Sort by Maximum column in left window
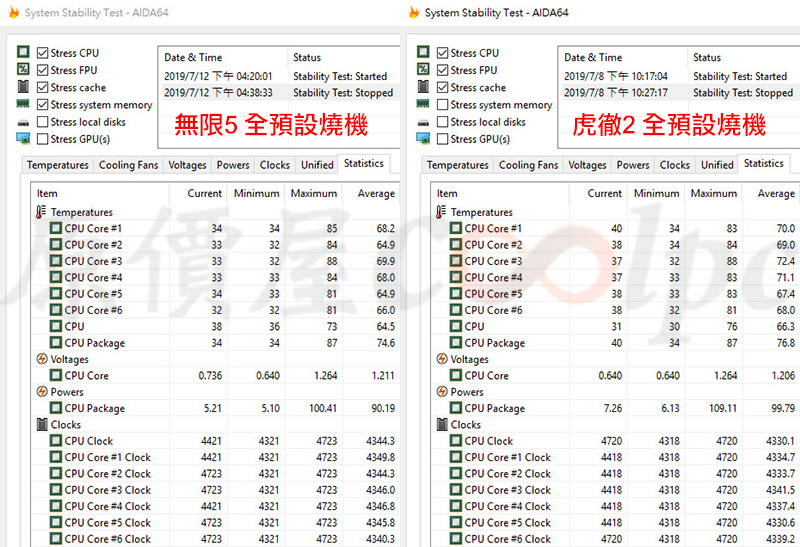The width and height of the screenshot is (800, 547). [x=313, y=193]
